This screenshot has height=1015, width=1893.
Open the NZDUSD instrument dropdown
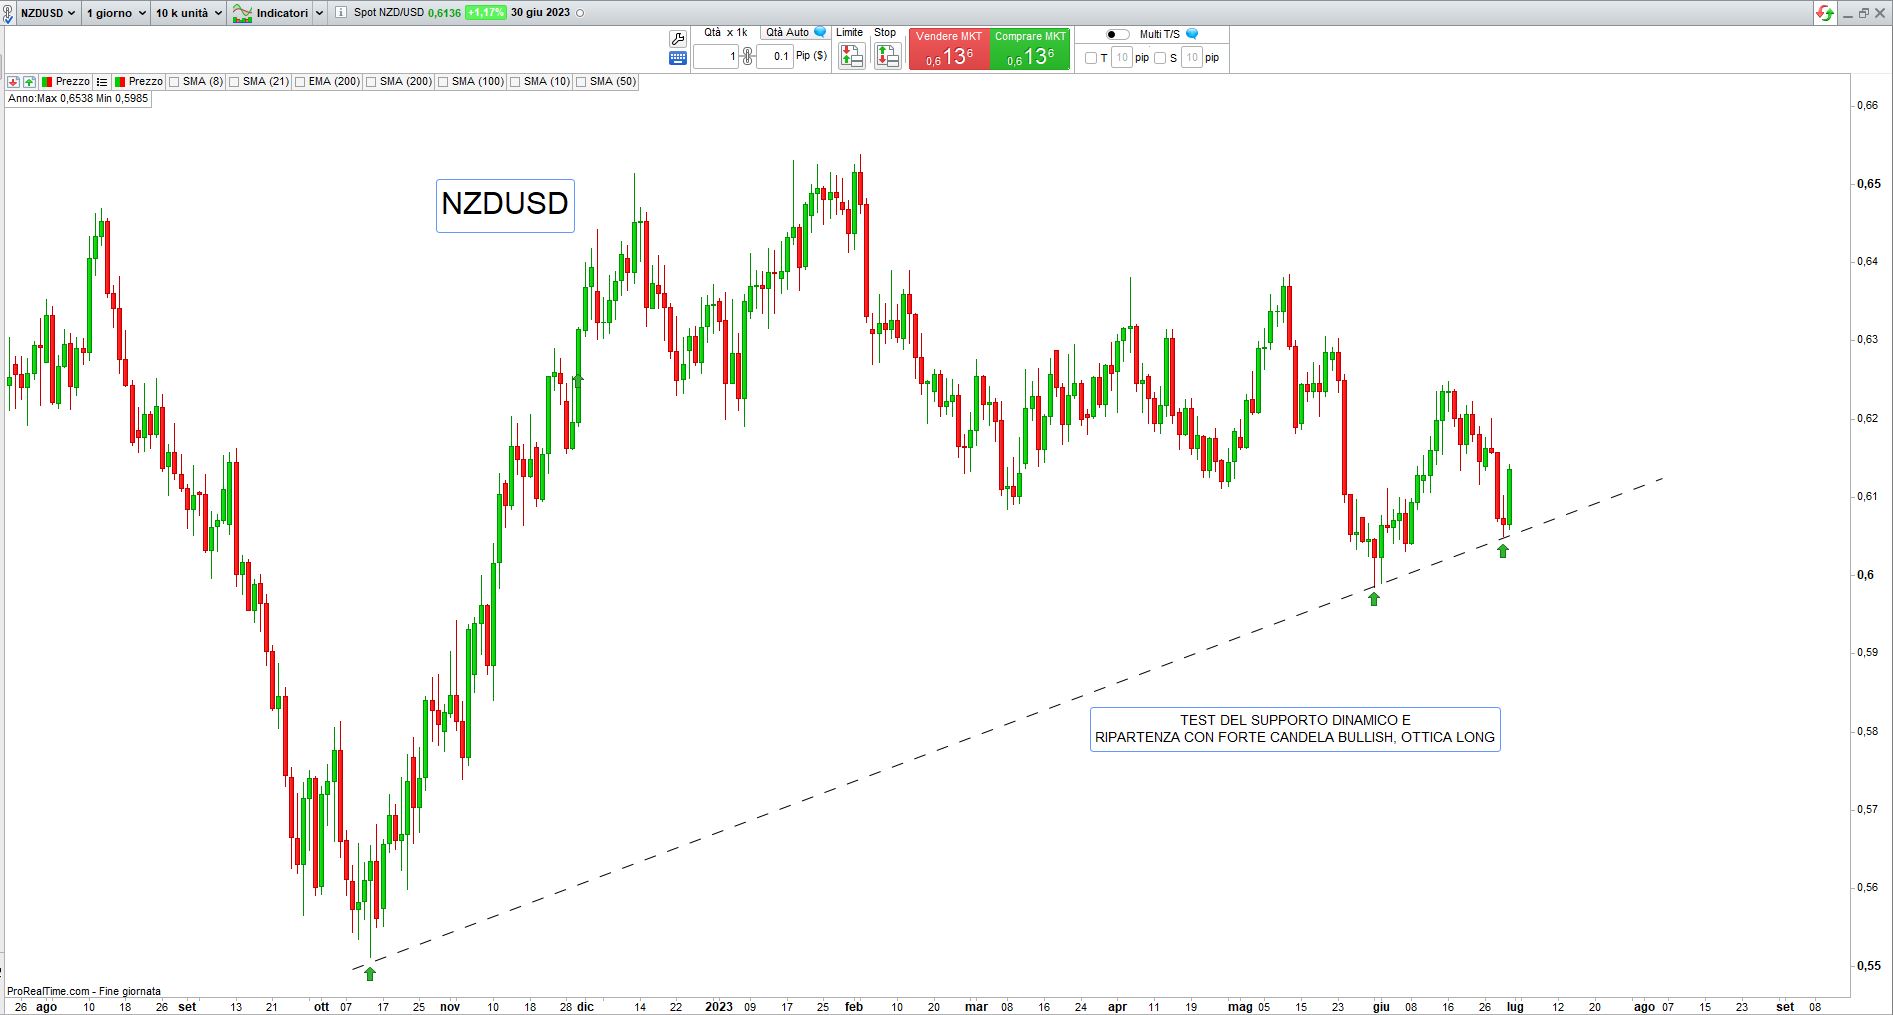[47, 13]
